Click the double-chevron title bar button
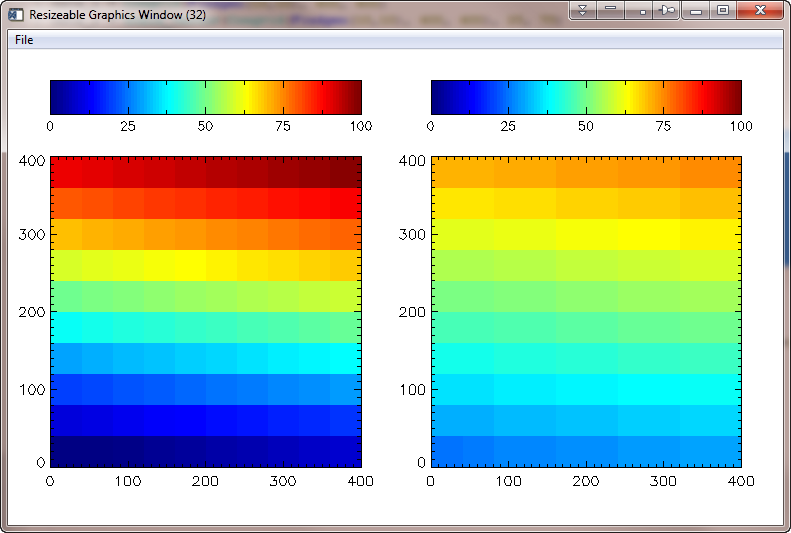 [583, 10]
